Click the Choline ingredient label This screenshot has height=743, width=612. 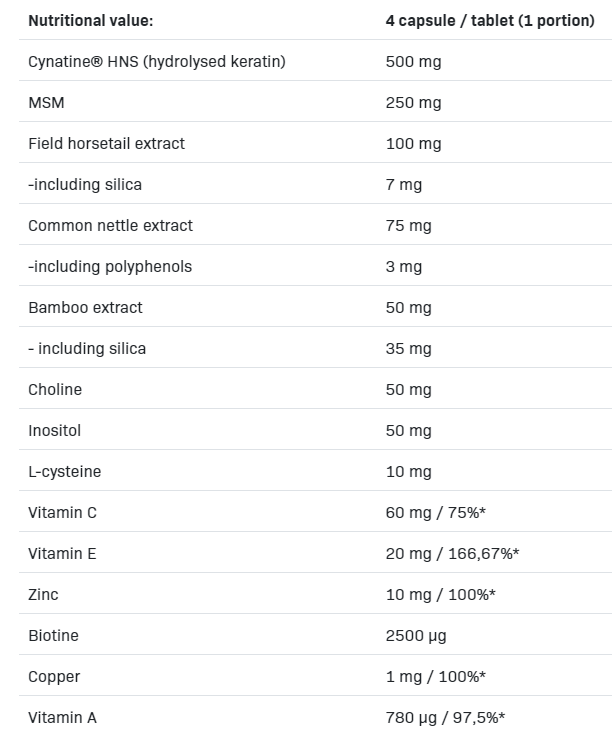coord(55,390)
